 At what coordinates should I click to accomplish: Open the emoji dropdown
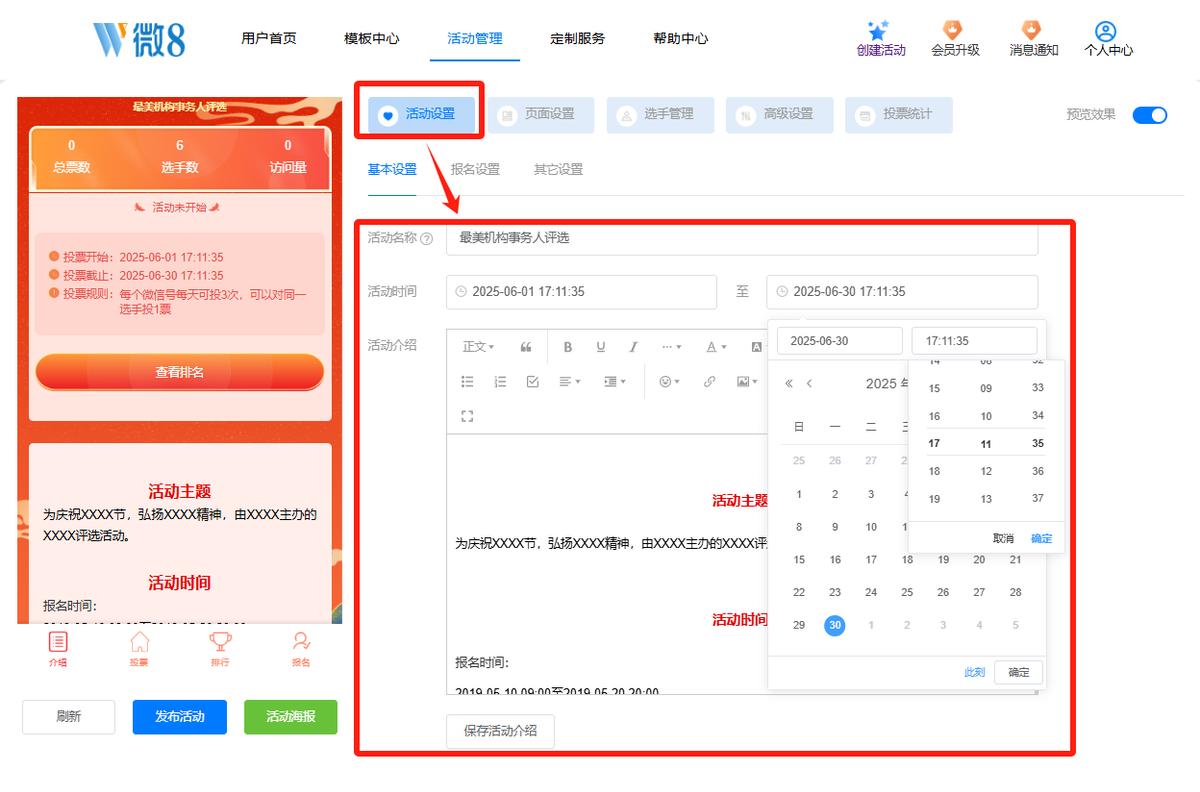(669, 381)
